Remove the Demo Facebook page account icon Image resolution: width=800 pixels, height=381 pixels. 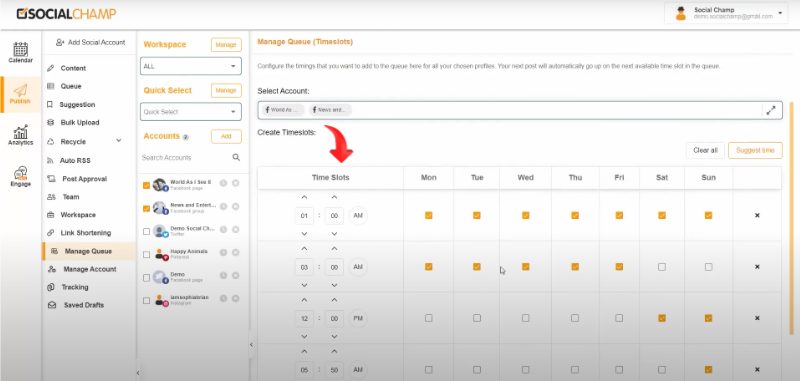(x=235, y=275)
